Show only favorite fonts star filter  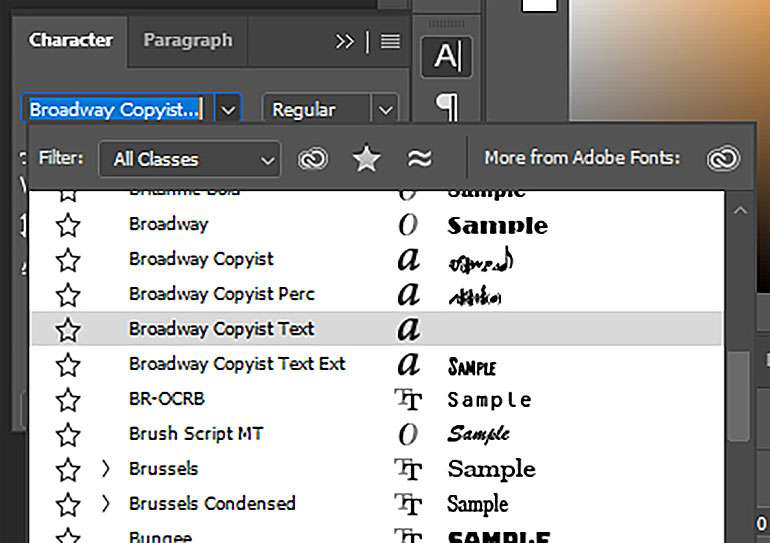coord(366,159)
